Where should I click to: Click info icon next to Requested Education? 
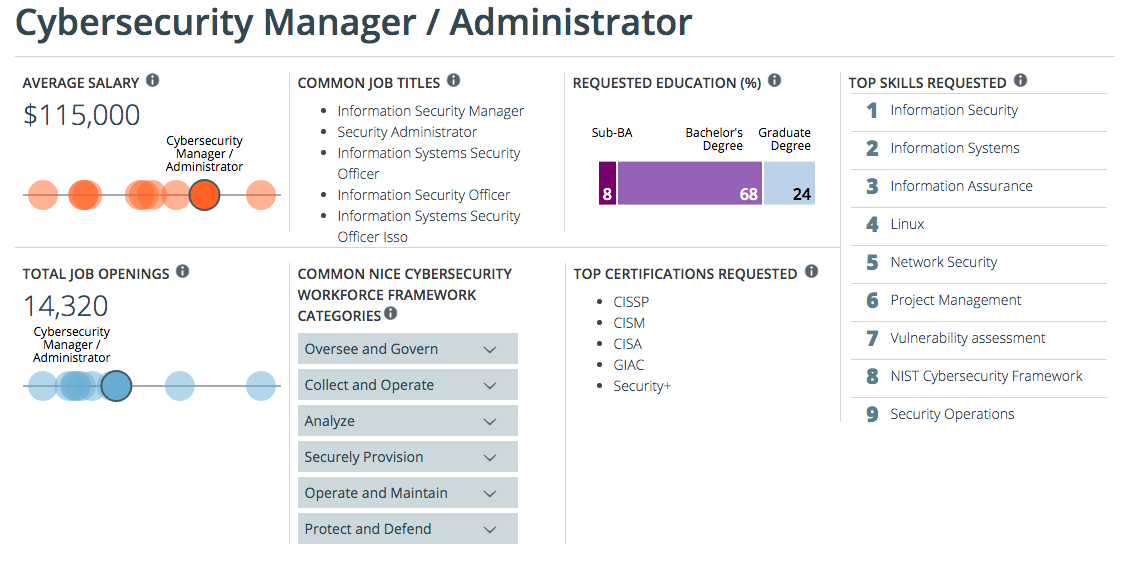point(774,81)
